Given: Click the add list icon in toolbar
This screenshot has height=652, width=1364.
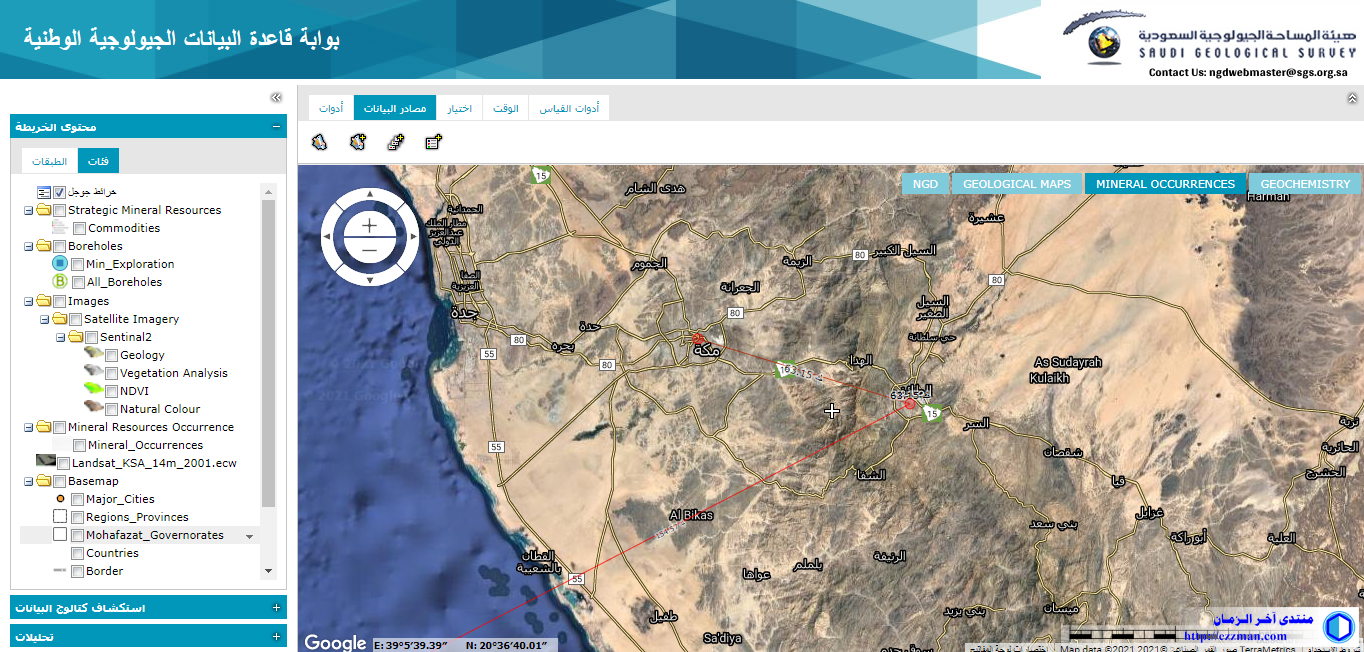Looking at the screenshot, I should 433,142.
